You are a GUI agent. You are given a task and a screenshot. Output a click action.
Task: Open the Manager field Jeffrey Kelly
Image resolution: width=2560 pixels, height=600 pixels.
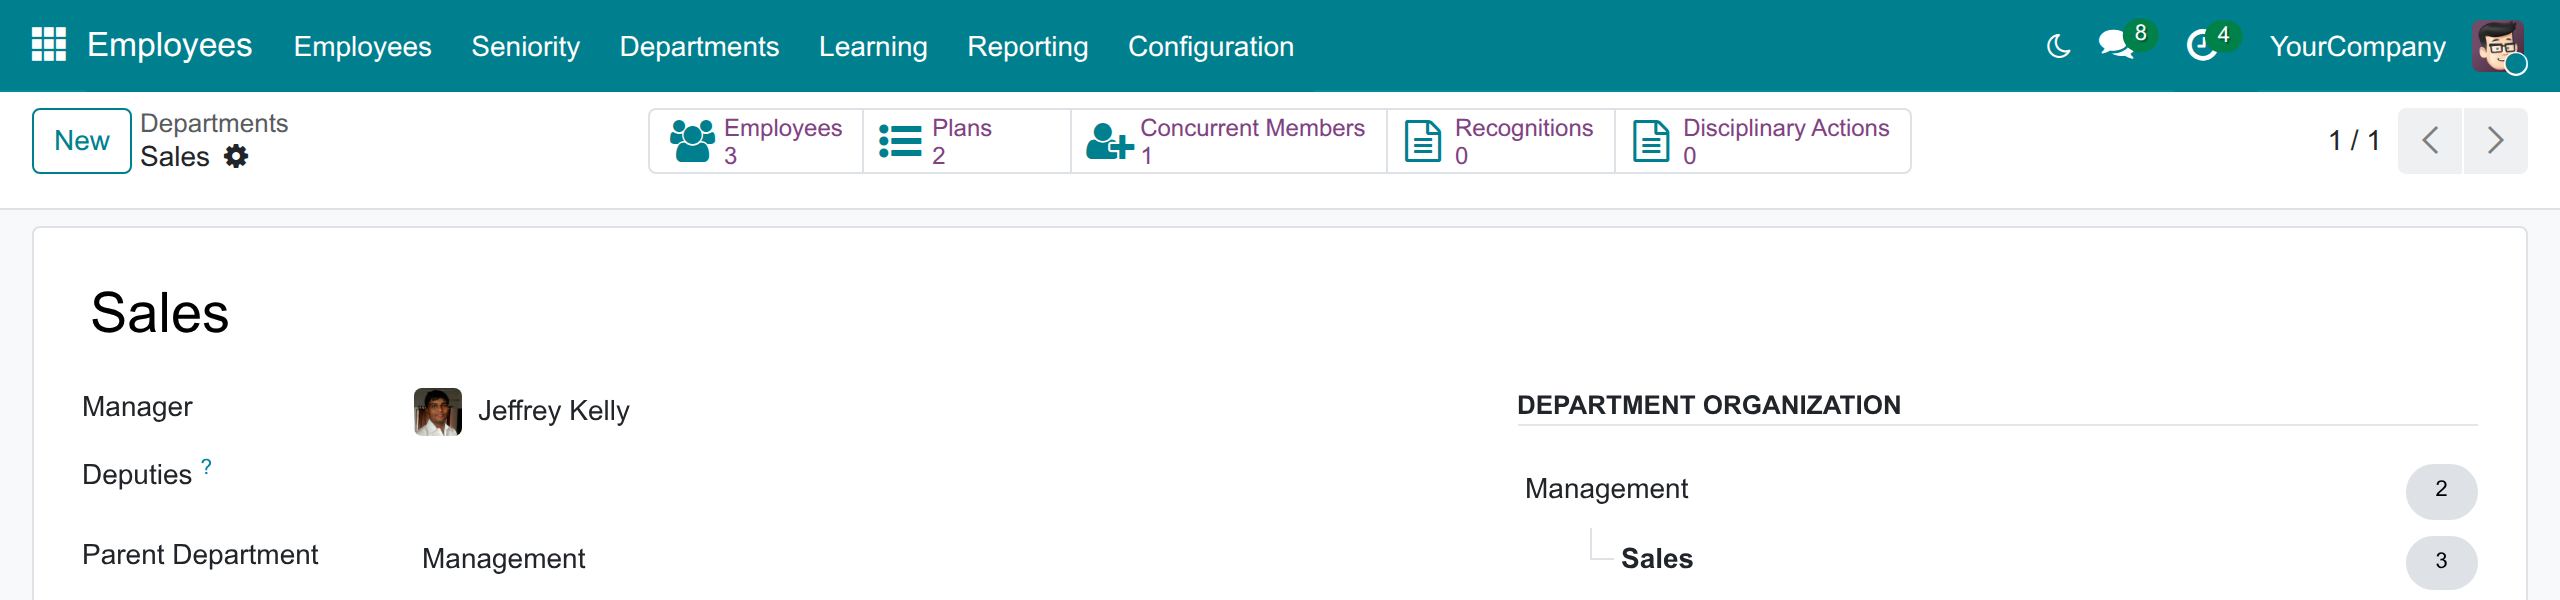pos(553,411)
